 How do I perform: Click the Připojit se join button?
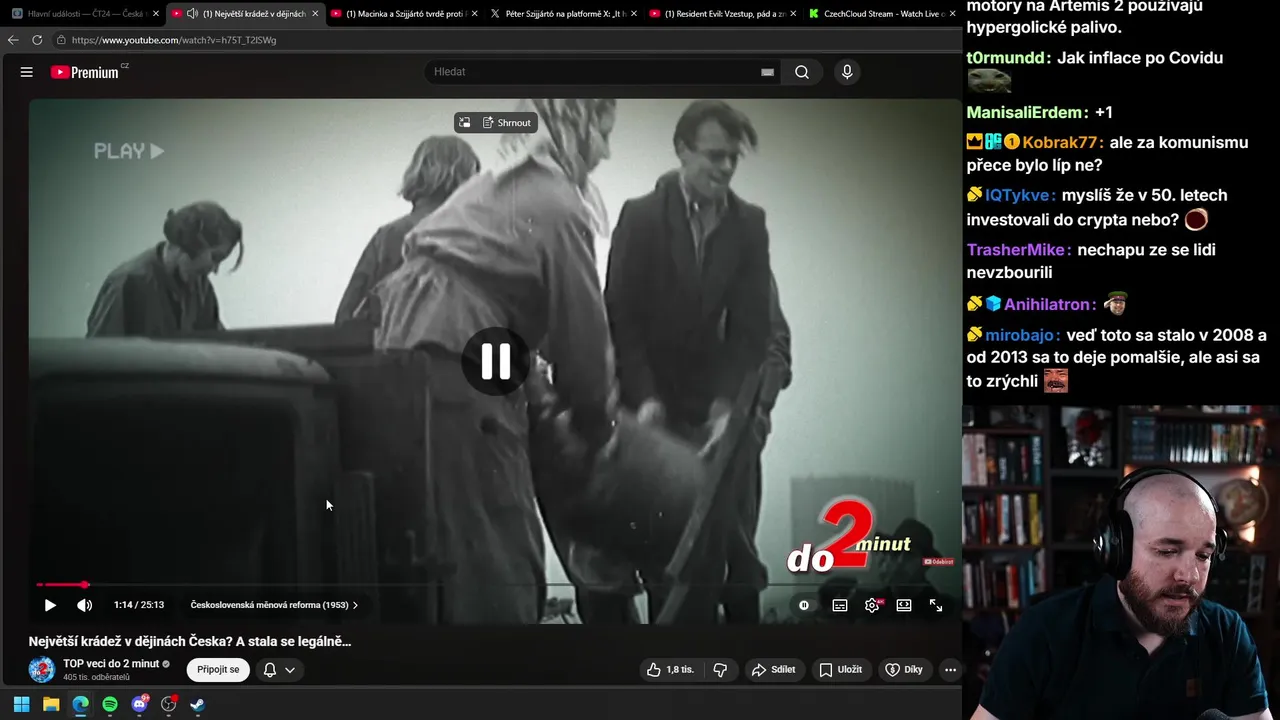(218, 670)
